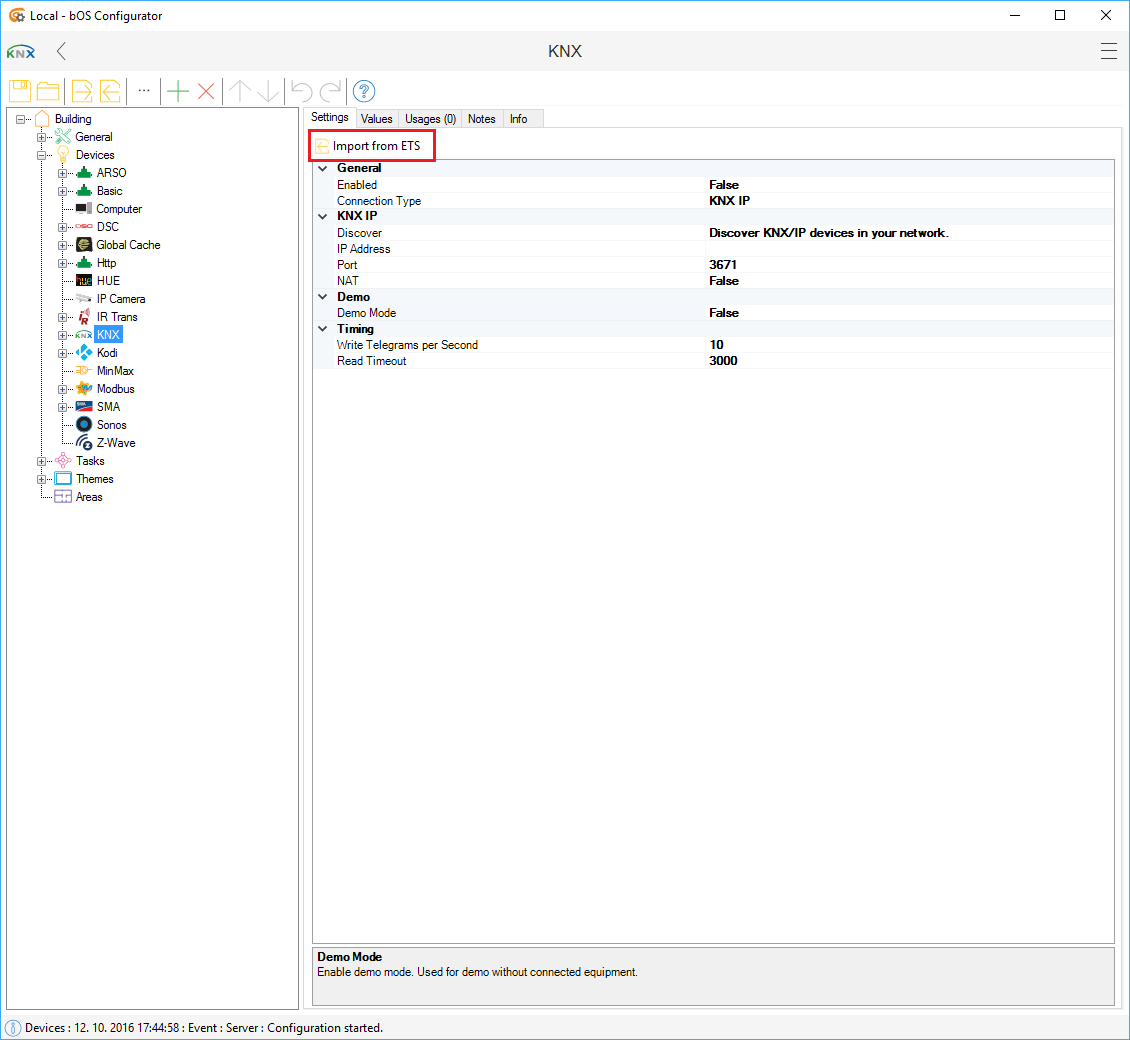This screenshot has width=1130, height=1040.
Task: Expand the Kodi tree node
Action: click(x=62, y=353)
